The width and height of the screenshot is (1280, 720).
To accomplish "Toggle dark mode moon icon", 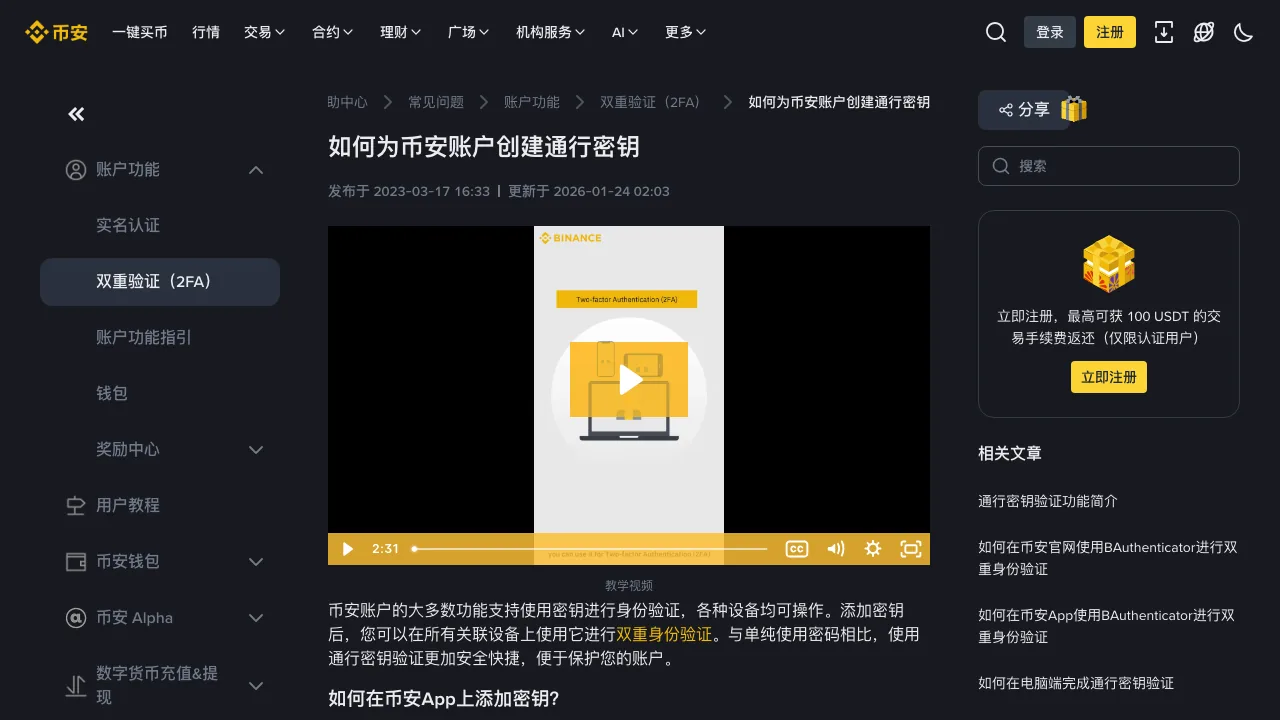I will click(1244, 32).
